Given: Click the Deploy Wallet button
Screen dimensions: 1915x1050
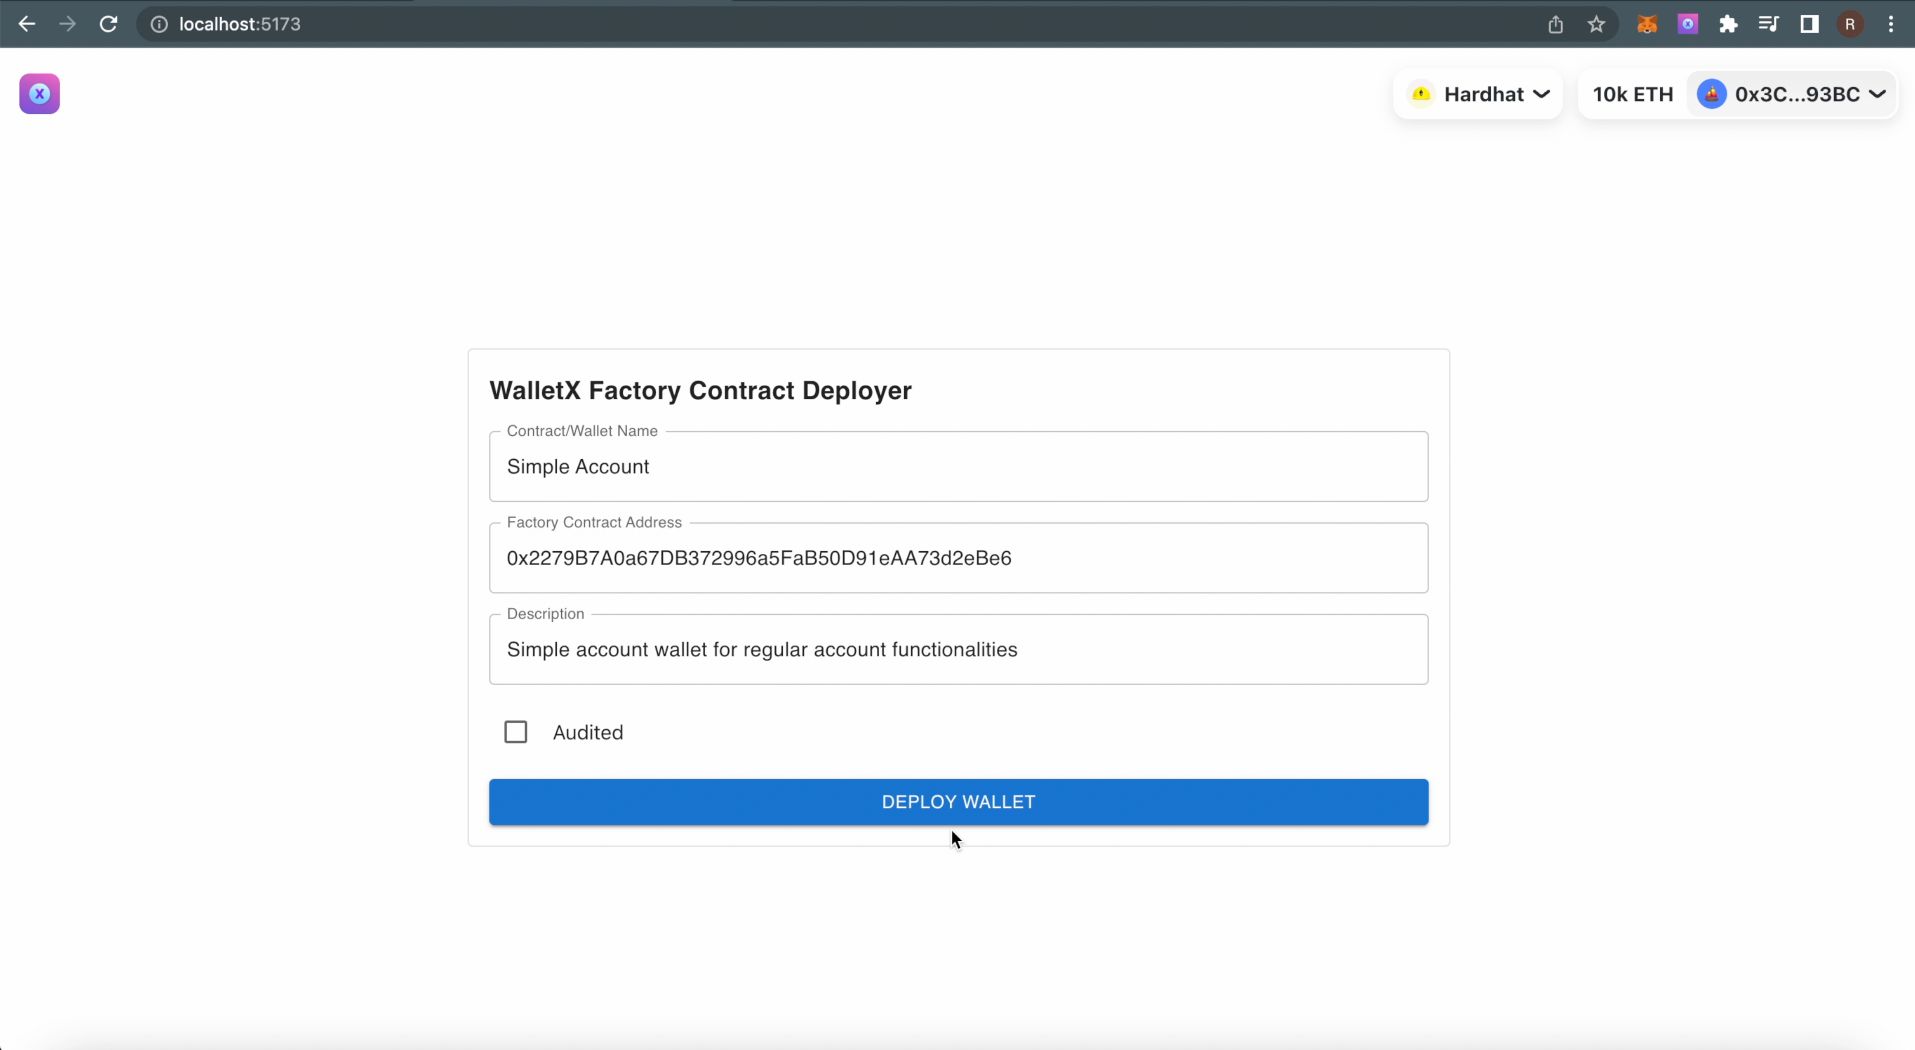Looking at the screenshot, I should (x=958, y=802).
